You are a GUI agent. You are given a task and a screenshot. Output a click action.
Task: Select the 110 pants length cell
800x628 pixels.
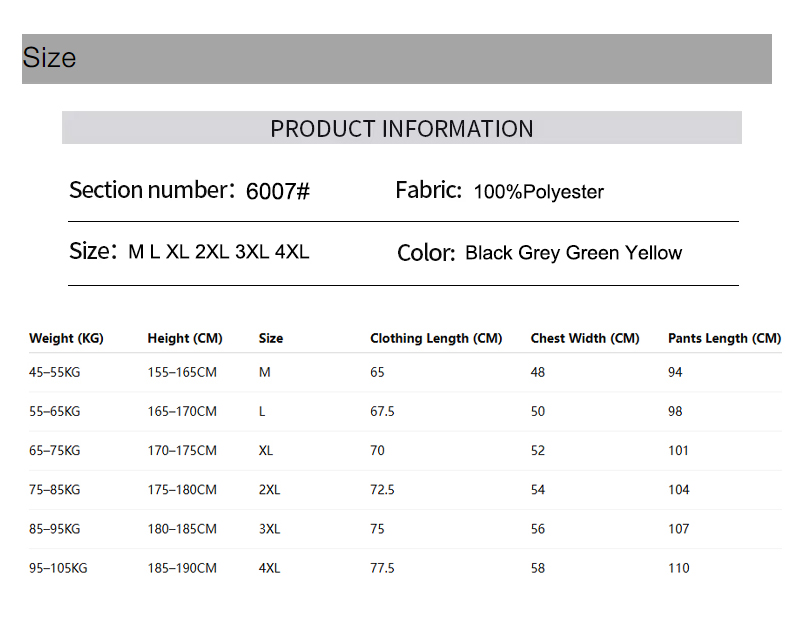(679, 568)
